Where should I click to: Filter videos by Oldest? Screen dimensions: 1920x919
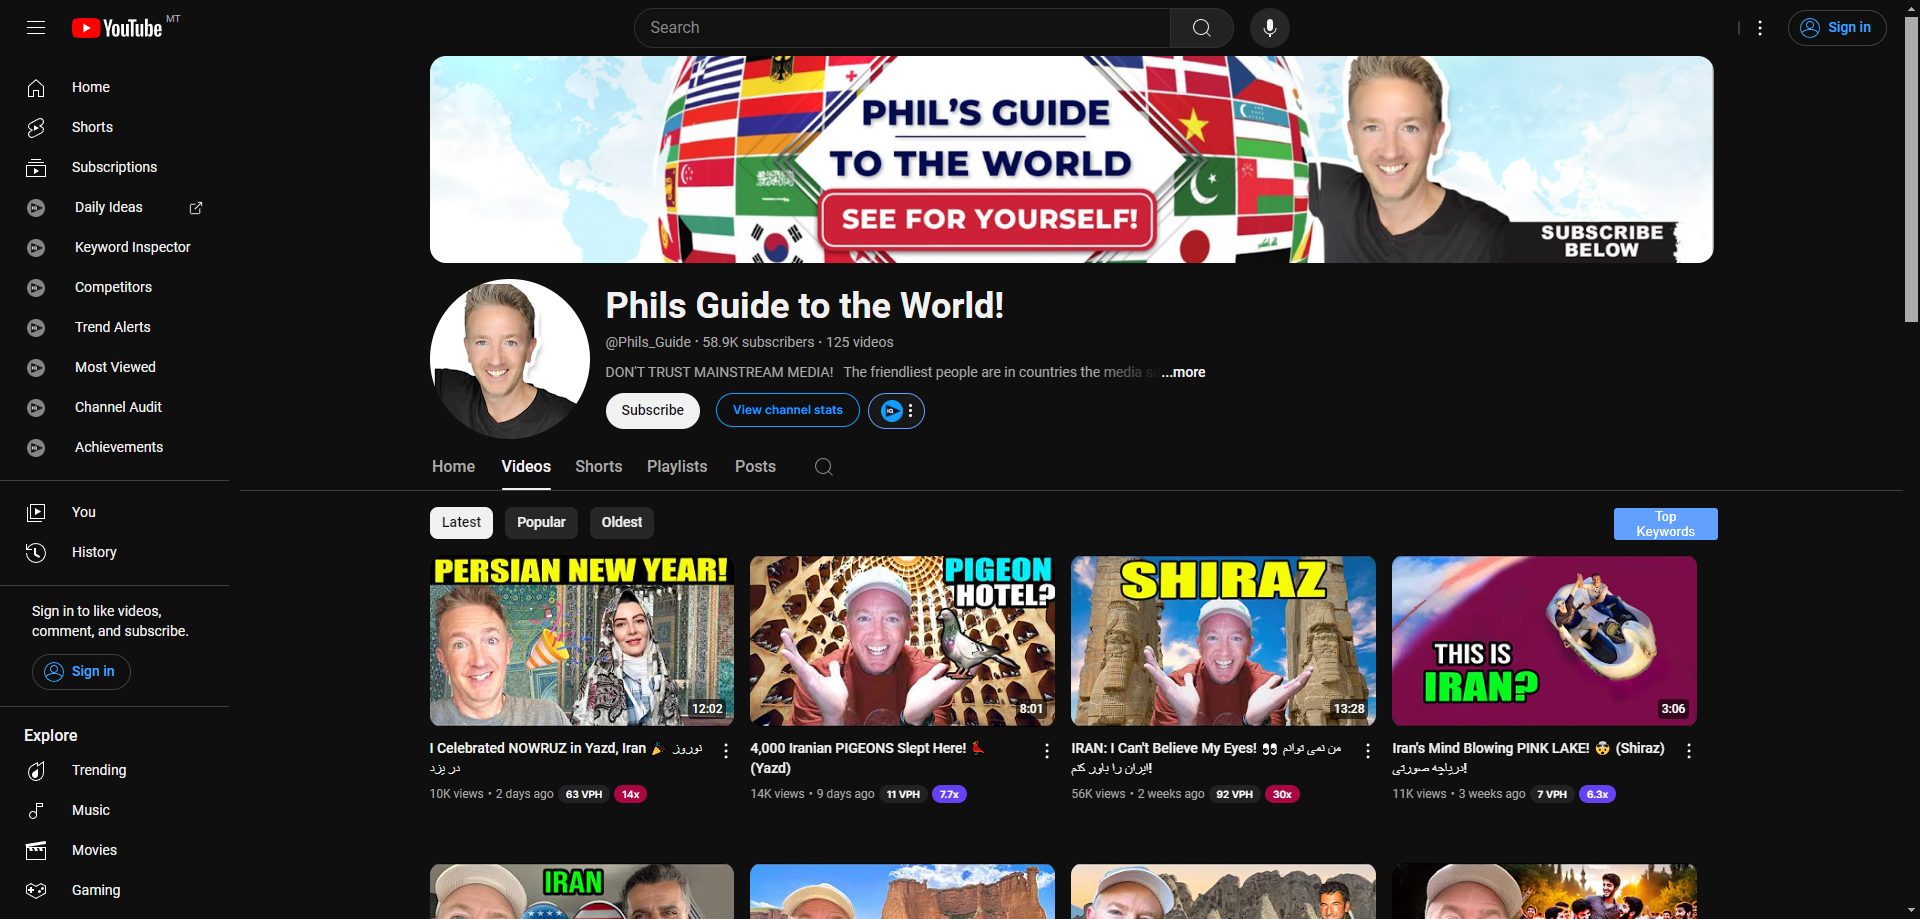click(622, 522)
